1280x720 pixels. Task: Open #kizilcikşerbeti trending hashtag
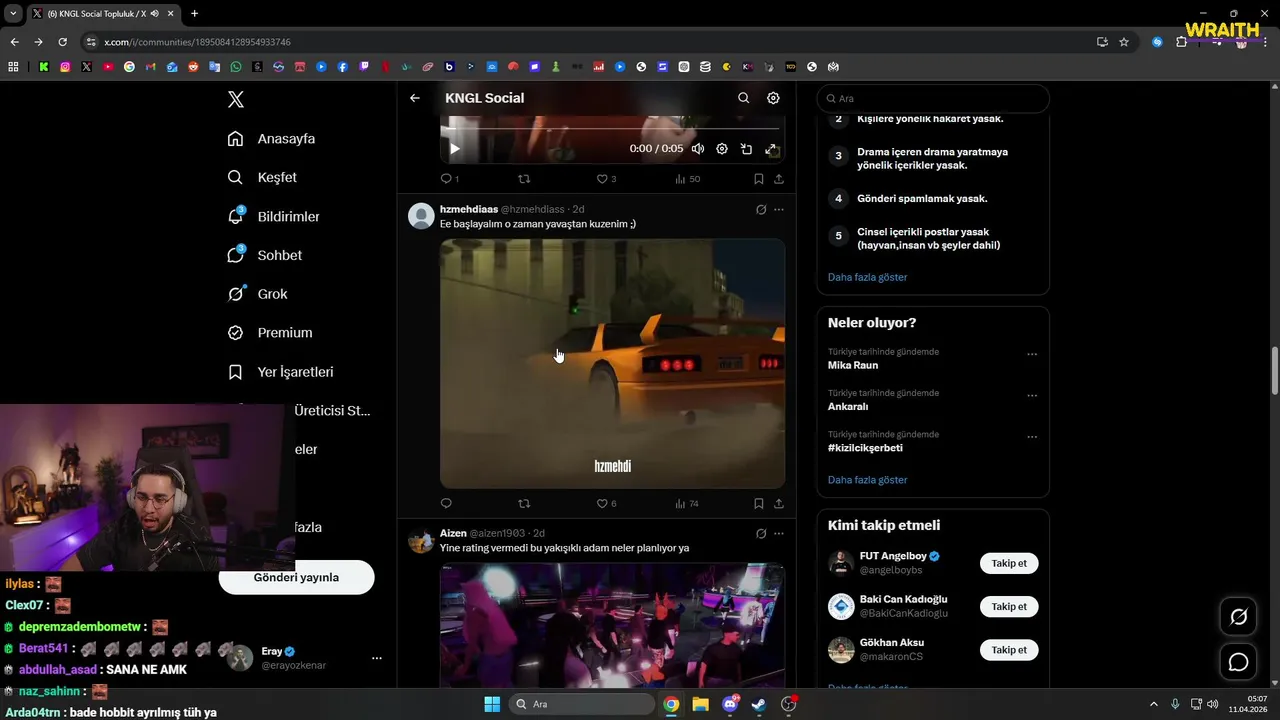(865, 448)
